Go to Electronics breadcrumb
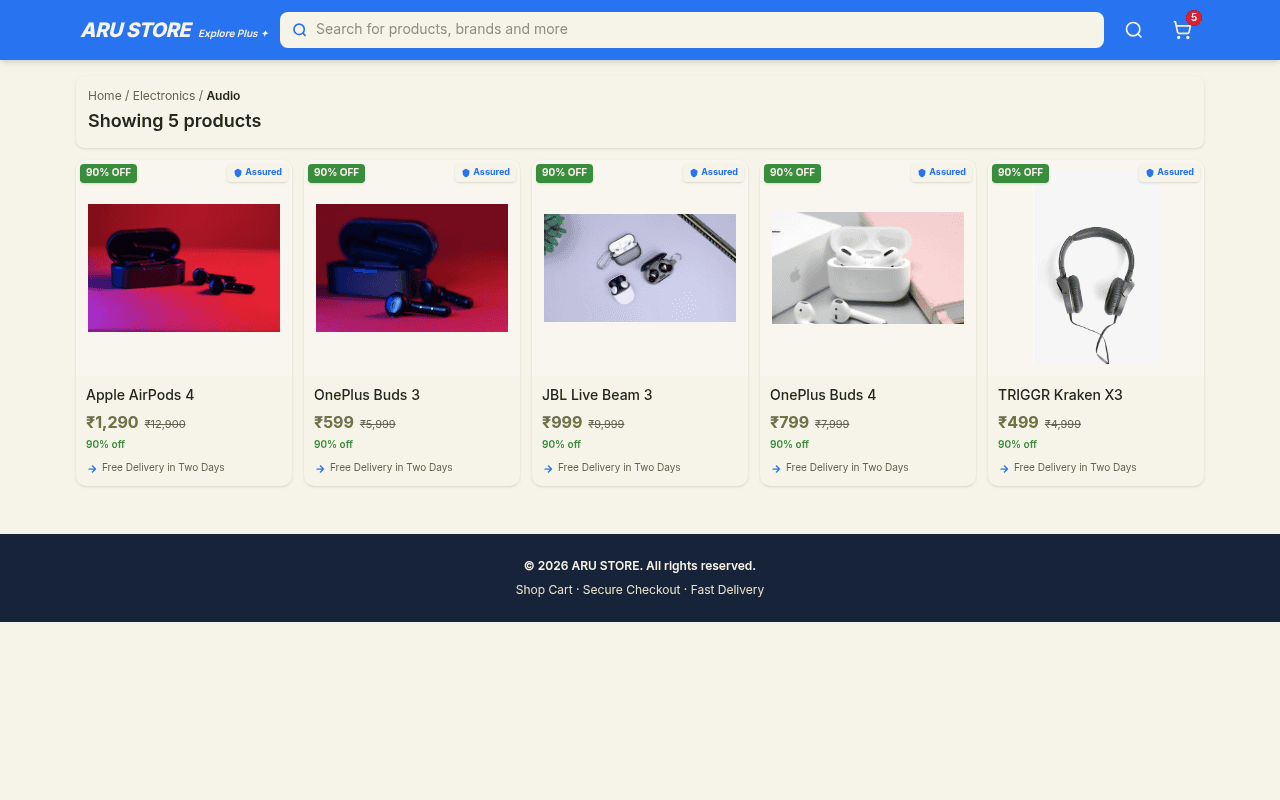This screenshot has width=1280, height=800. (x=164, y=96)
